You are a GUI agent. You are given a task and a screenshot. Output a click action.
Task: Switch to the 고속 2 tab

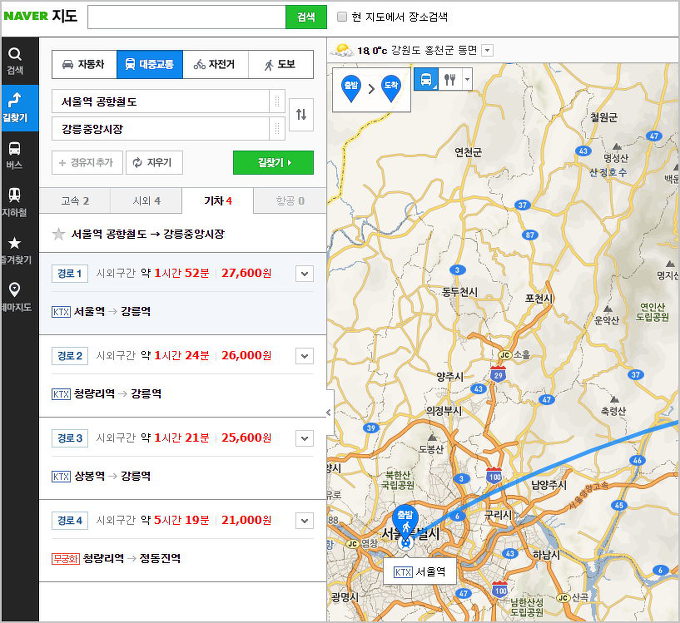click(x=75, y=201)
